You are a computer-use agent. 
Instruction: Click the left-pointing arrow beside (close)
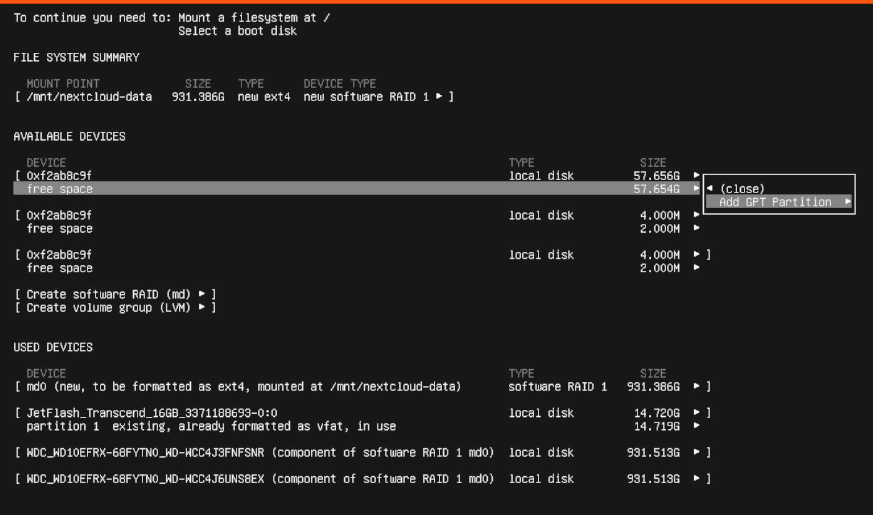pyautogui.click(x=710, y=188)
